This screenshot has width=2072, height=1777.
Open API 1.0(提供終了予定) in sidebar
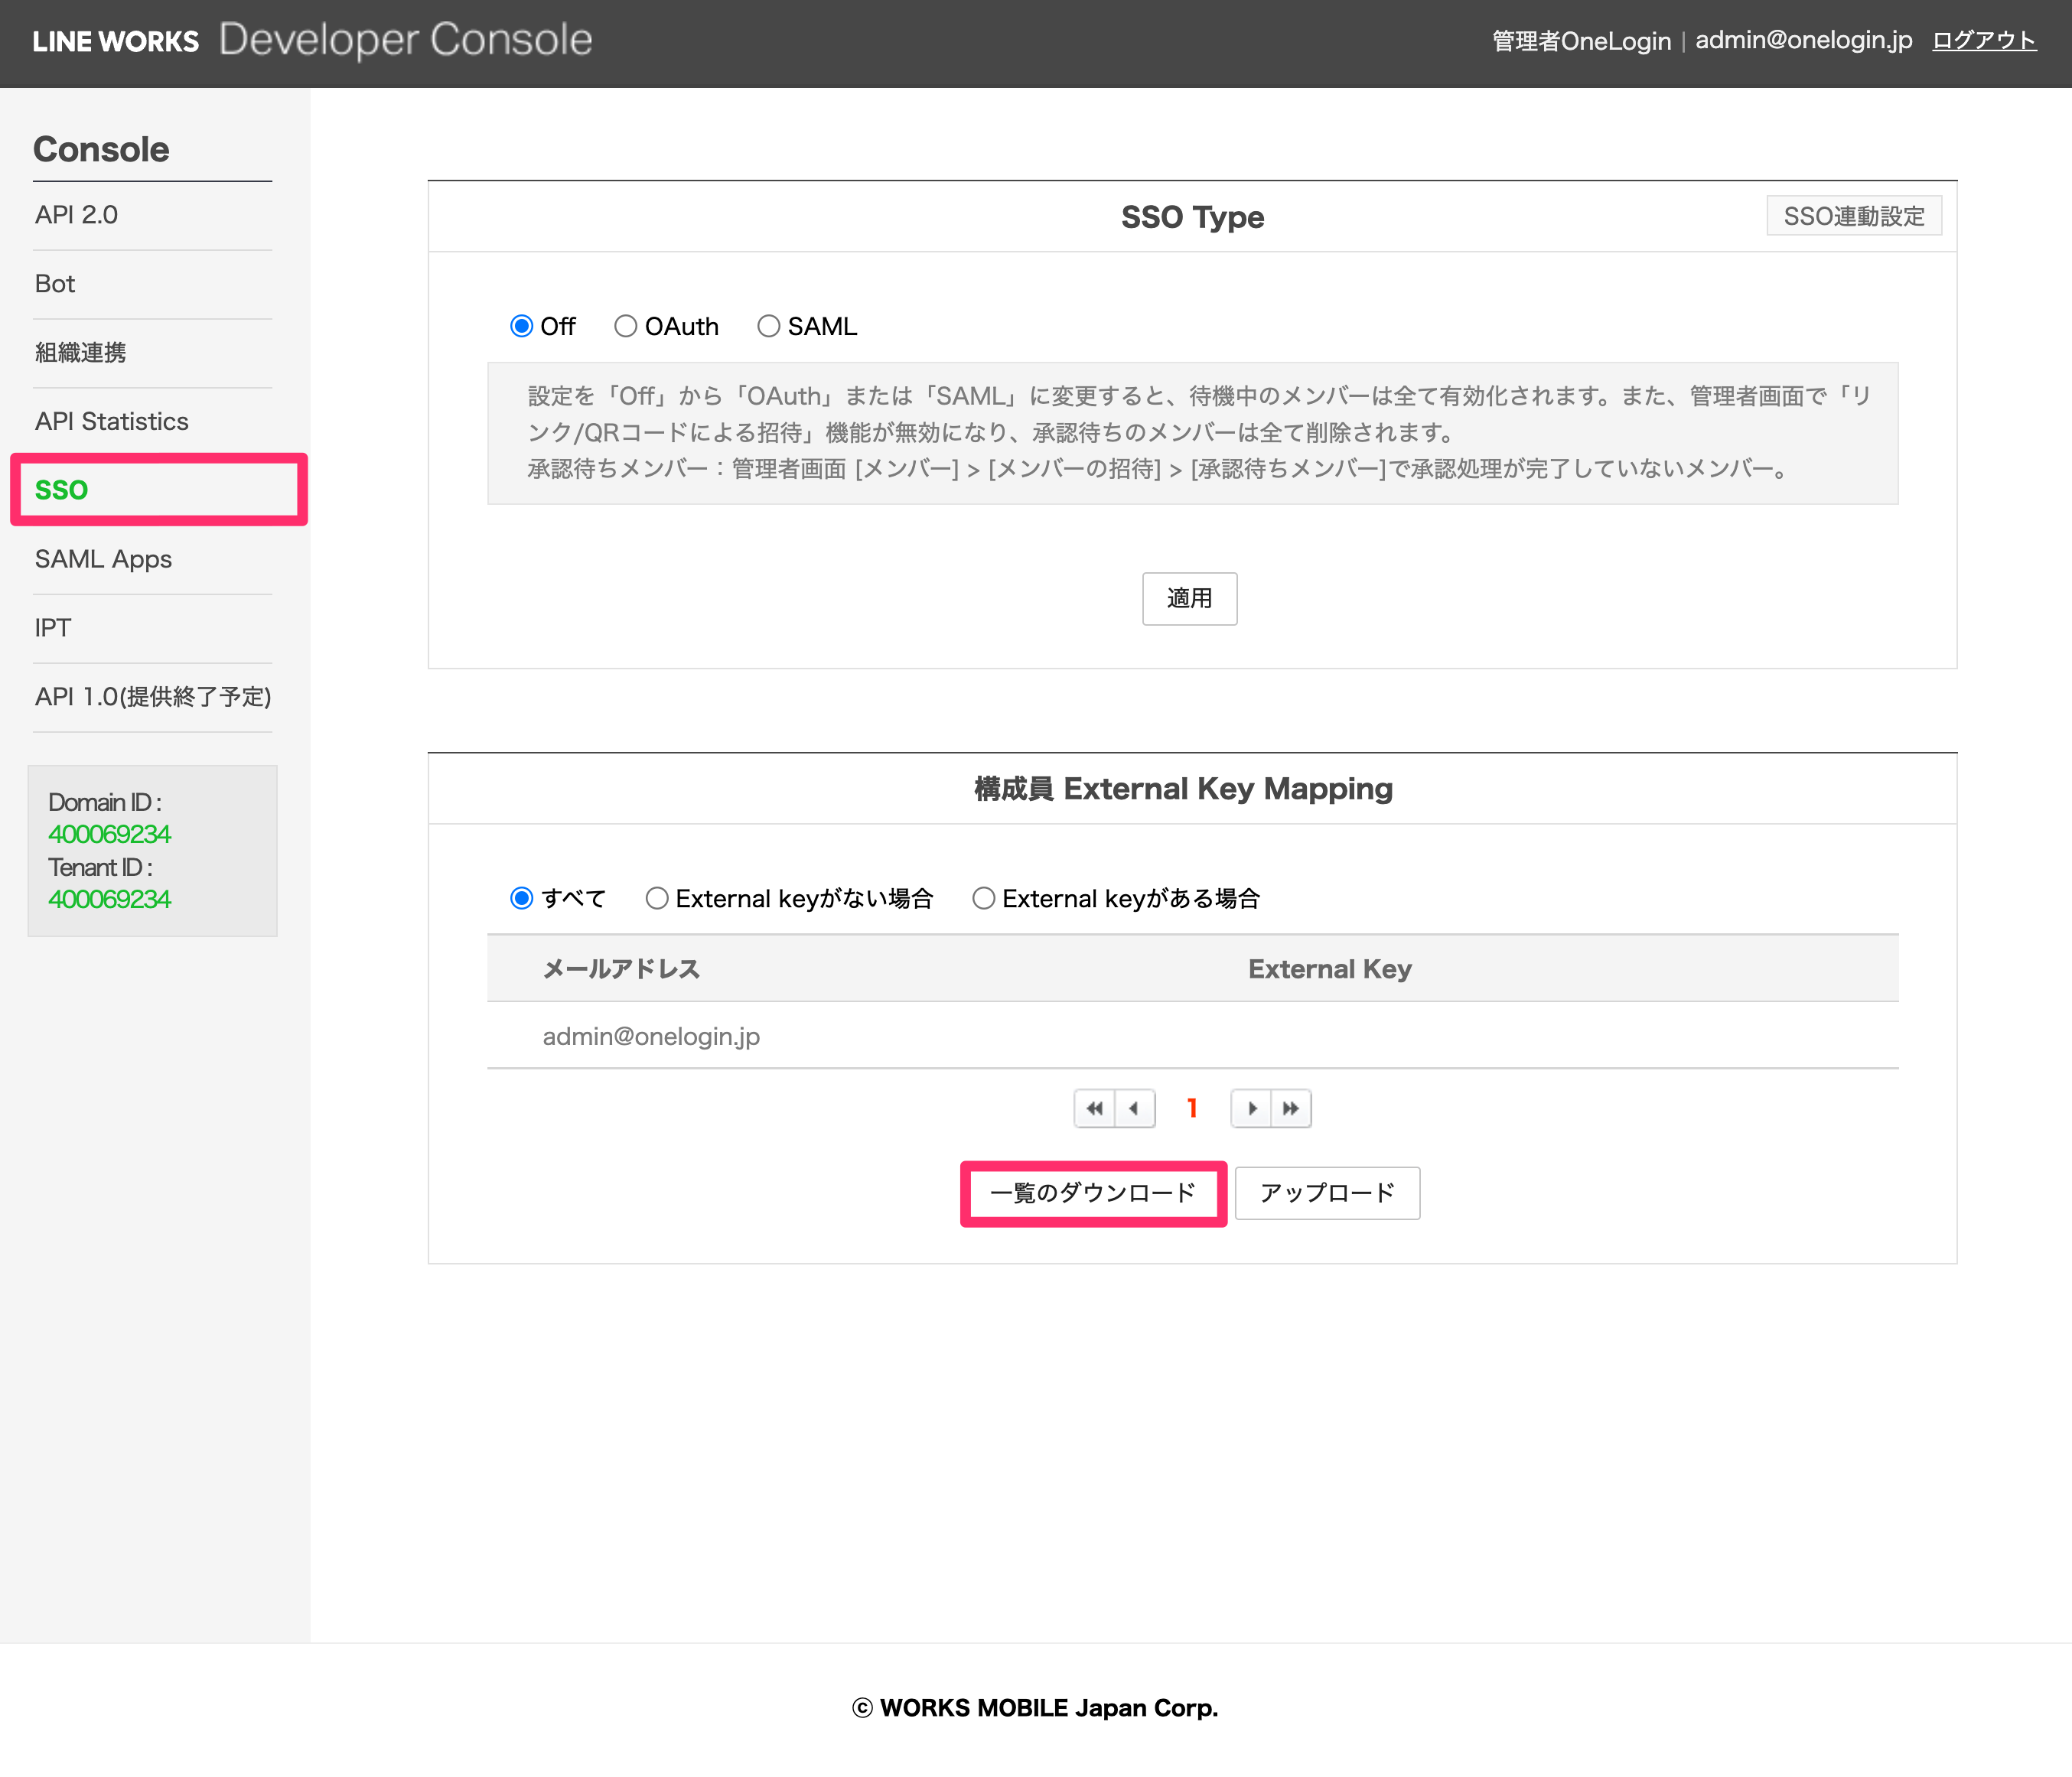(x=152, y=697)
